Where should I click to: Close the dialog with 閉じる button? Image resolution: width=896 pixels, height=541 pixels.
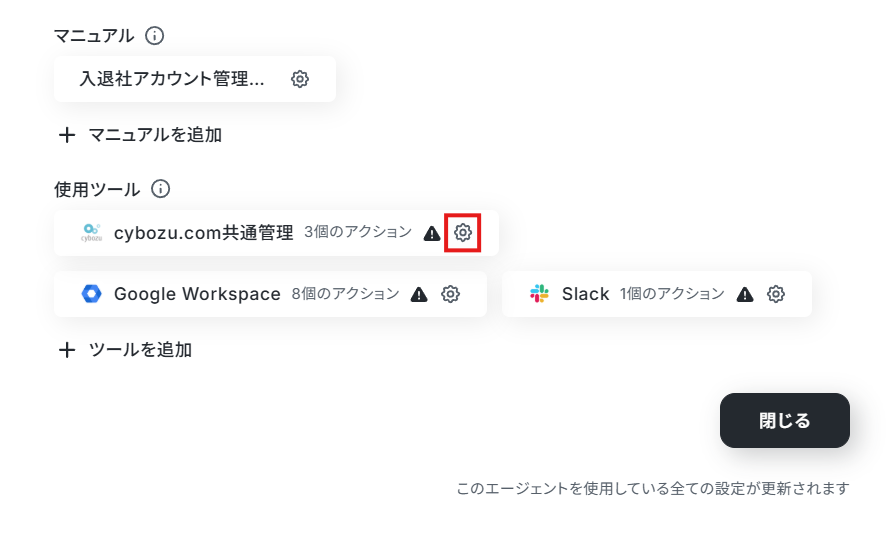click(785, 420)
